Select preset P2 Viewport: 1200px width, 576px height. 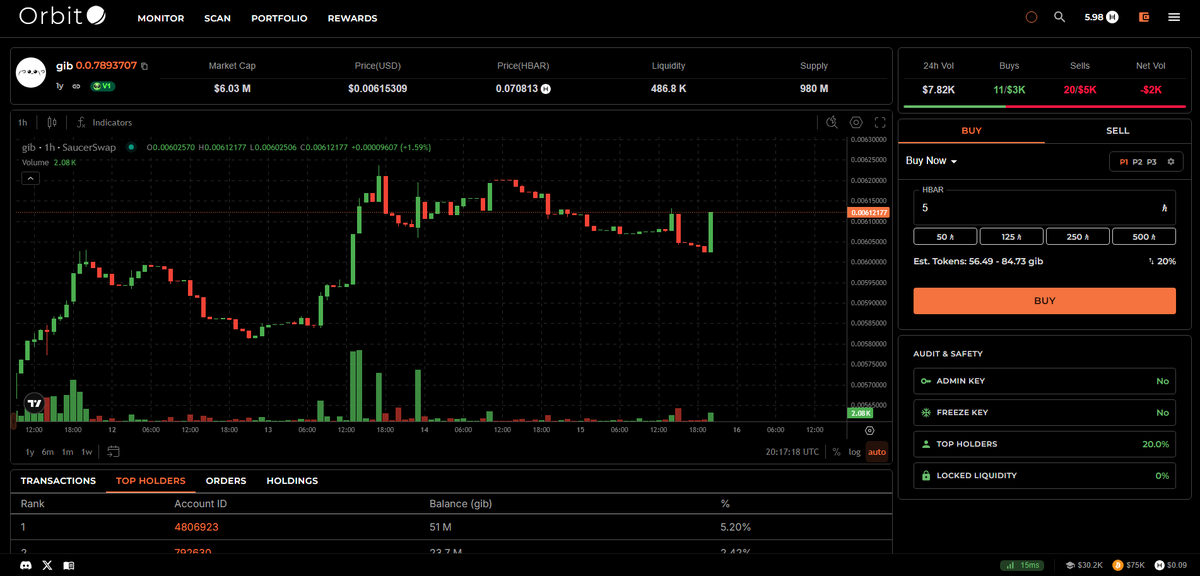[1138, 161]
